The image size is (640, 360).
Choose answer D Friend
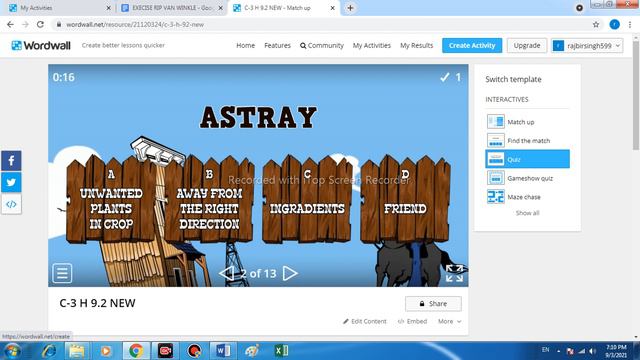click(405, 200)
